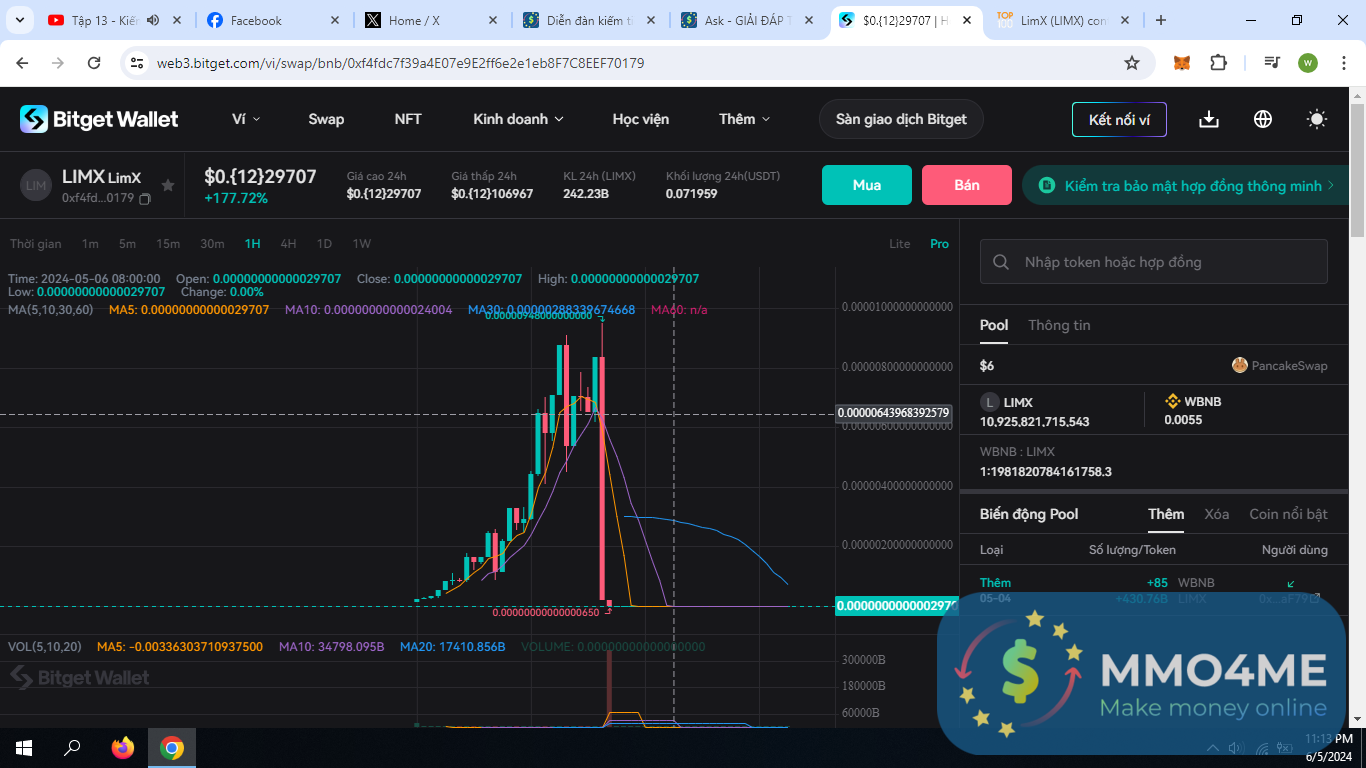The width and height of the screenshot is (1366, 768).
Task: Click the search magnifier icon in token field
Action: pyautogui.click(x=1001, y=262)
